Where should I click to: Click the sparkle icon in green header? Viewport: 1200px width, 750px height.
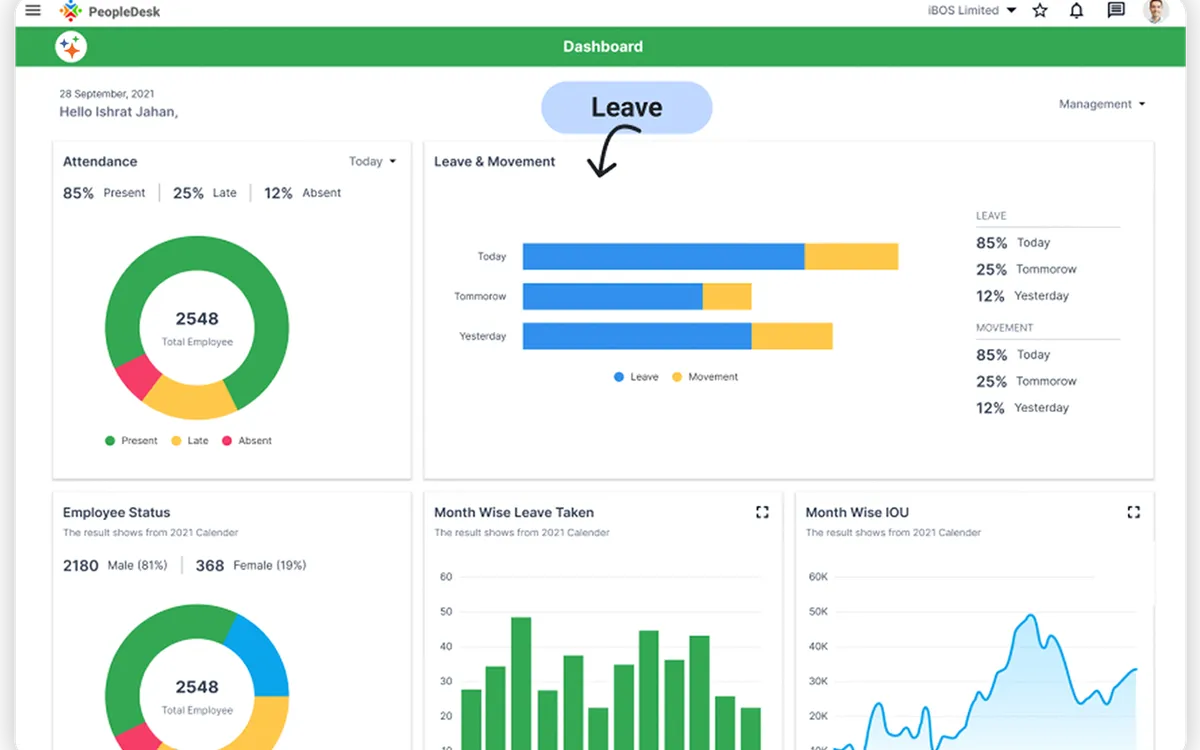[x=71, y=47]
